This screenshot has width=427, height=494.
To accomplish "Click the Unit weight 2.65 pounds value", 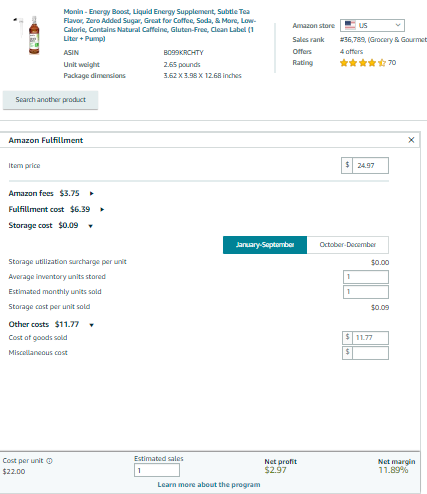I will pos(182,64).
